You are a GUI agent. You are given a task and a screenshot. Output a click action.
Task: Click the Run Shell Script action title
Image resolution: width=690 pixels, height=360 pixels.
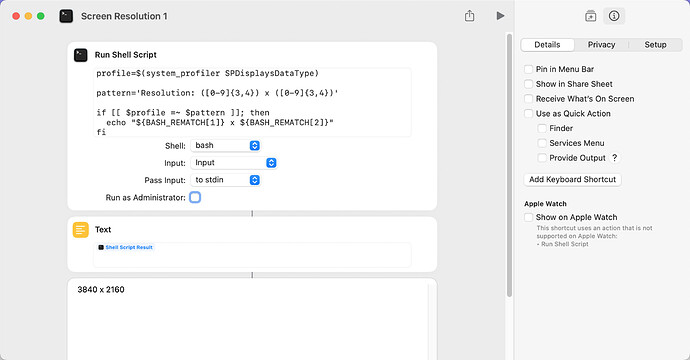(x=126, y=55)
